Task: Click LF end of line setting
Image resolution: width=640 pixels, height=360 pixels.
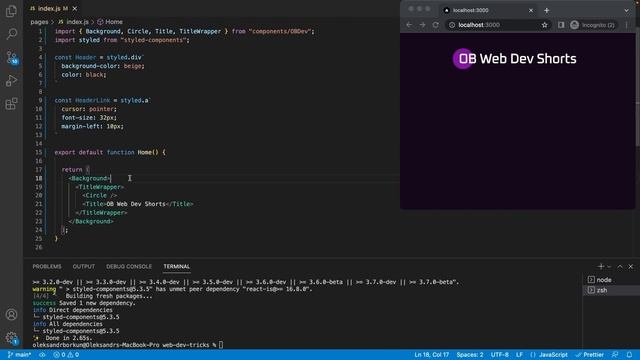Action: [x=519, y=355]
